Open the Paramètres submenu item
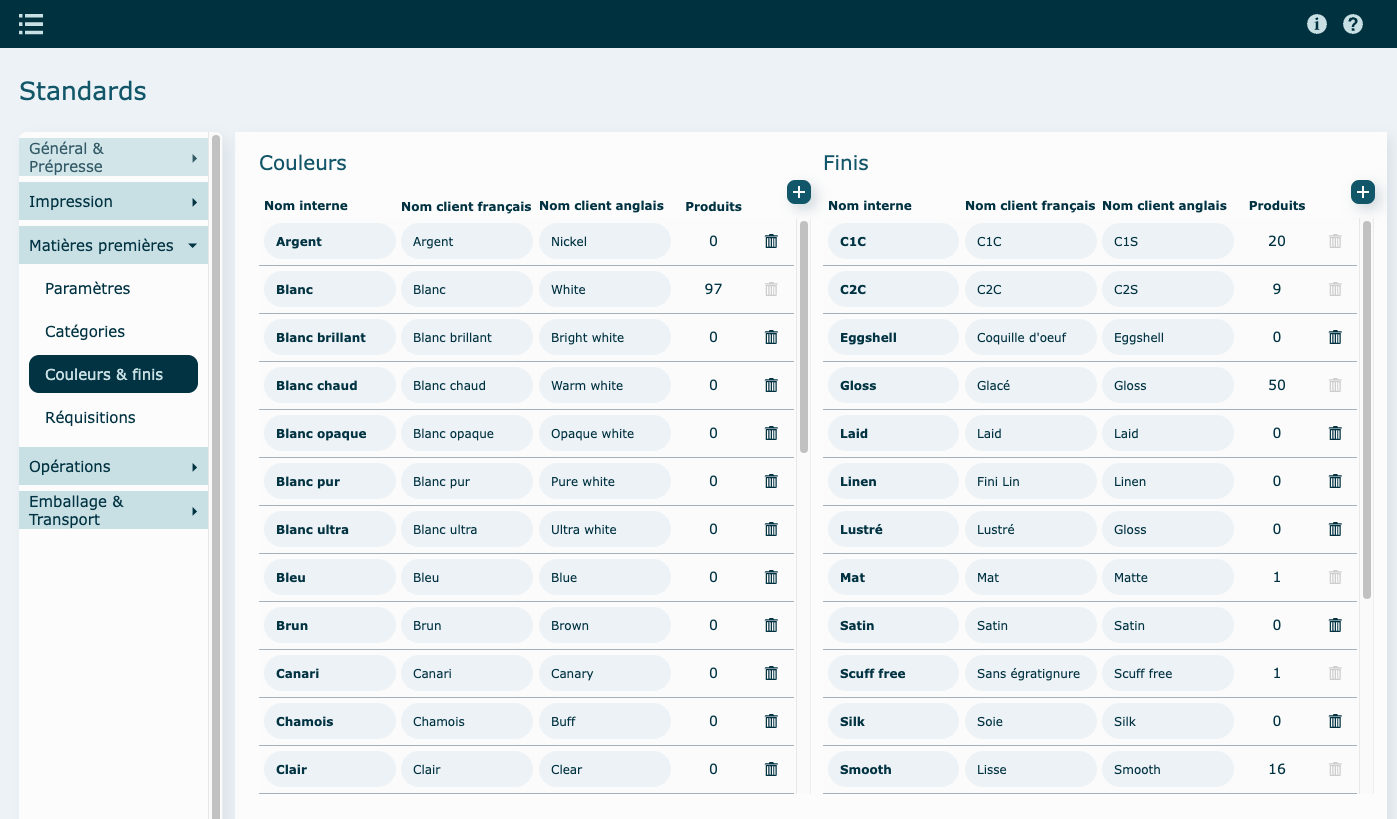This screenshot has height=819, width=1397. coord(88,289)
